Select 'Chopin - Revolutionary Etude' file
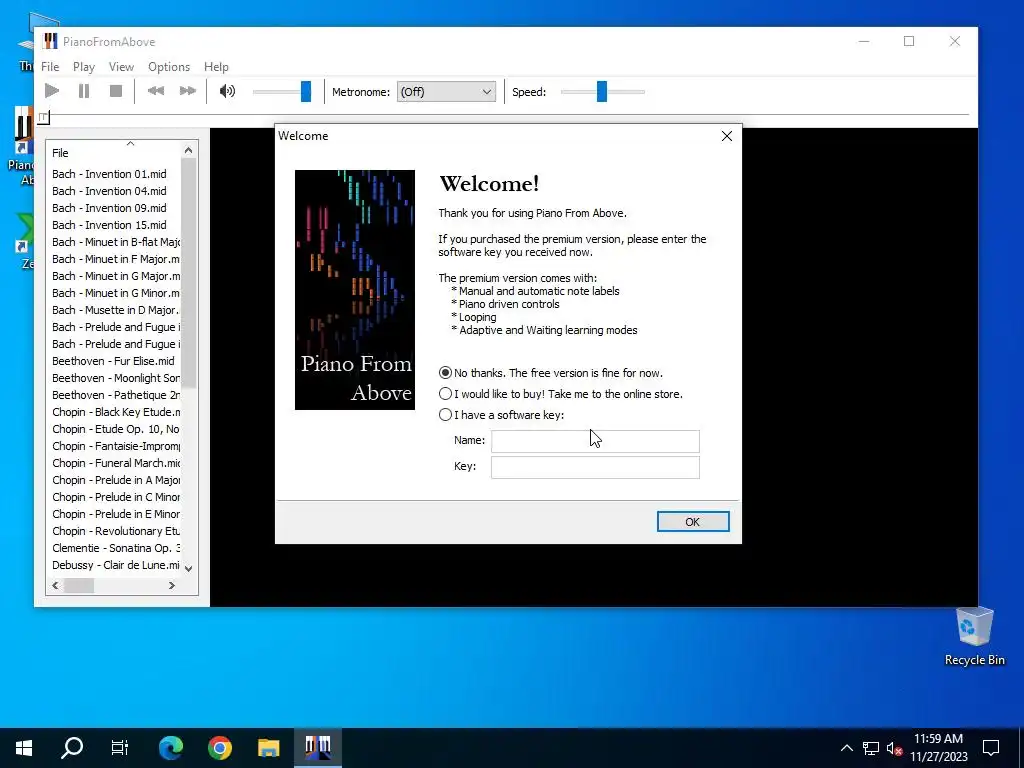The height and width of the screenshot is (768, 1024). [116, 530]
